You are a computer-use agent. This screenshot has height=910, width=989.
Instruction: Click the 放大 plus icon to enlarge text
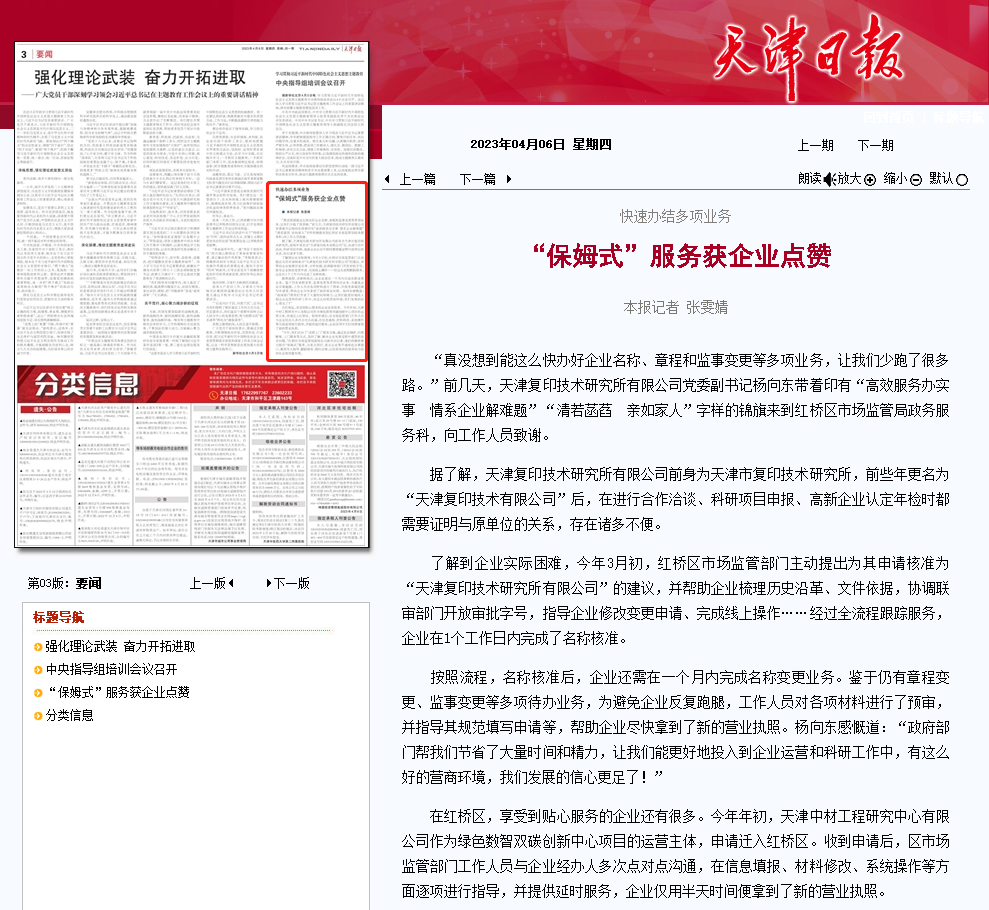870,178
